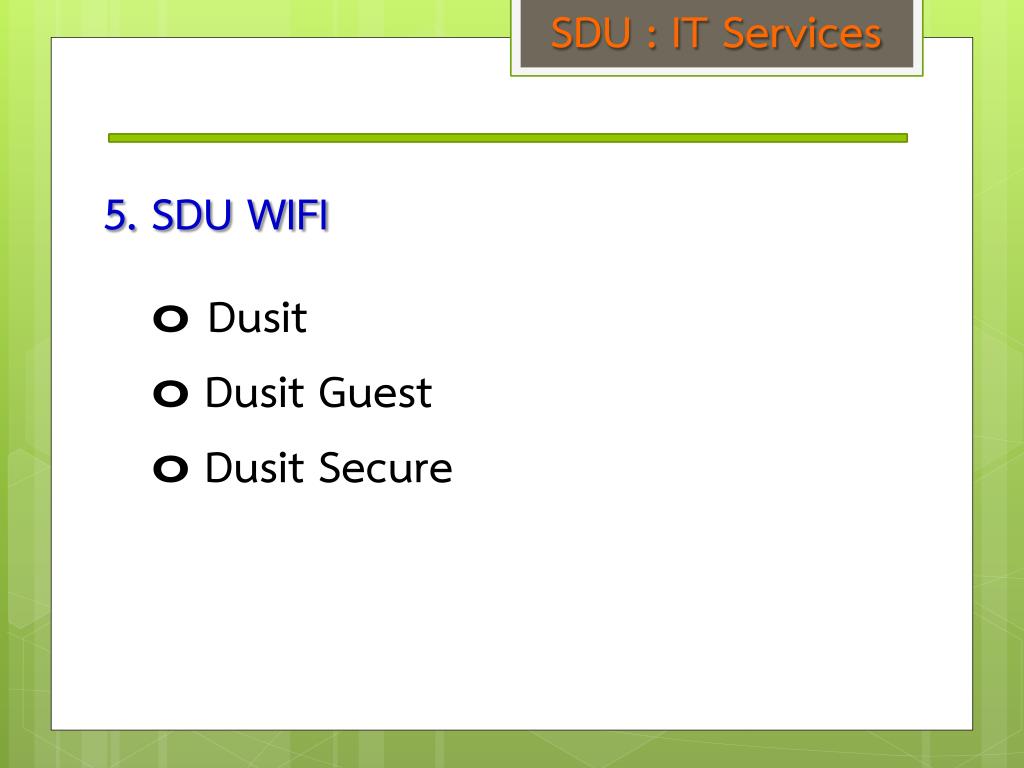The image size is (1024, 768).
Task: Click the number 5 in the heading
Action: [x=116, y=215]
